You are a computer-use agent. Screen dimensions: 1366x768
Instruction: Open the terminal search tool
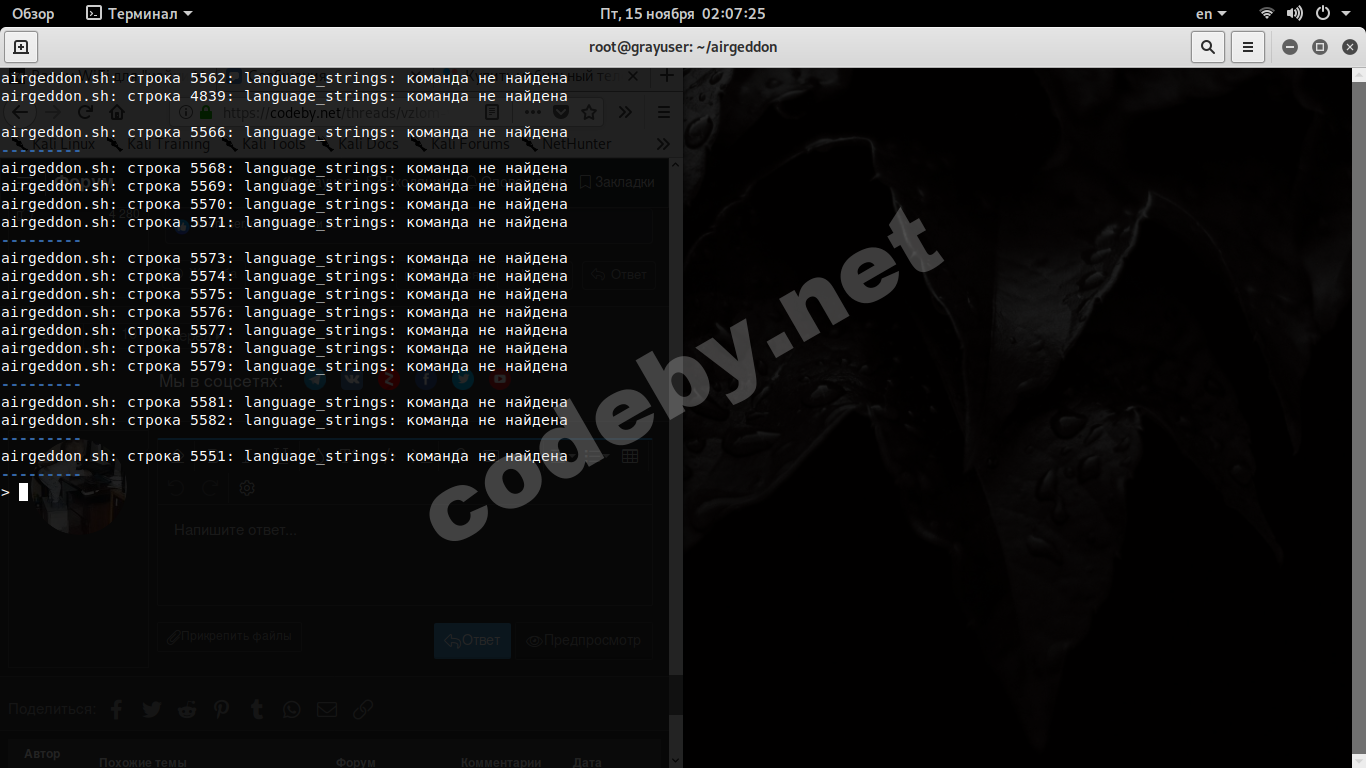[1208, 47]
